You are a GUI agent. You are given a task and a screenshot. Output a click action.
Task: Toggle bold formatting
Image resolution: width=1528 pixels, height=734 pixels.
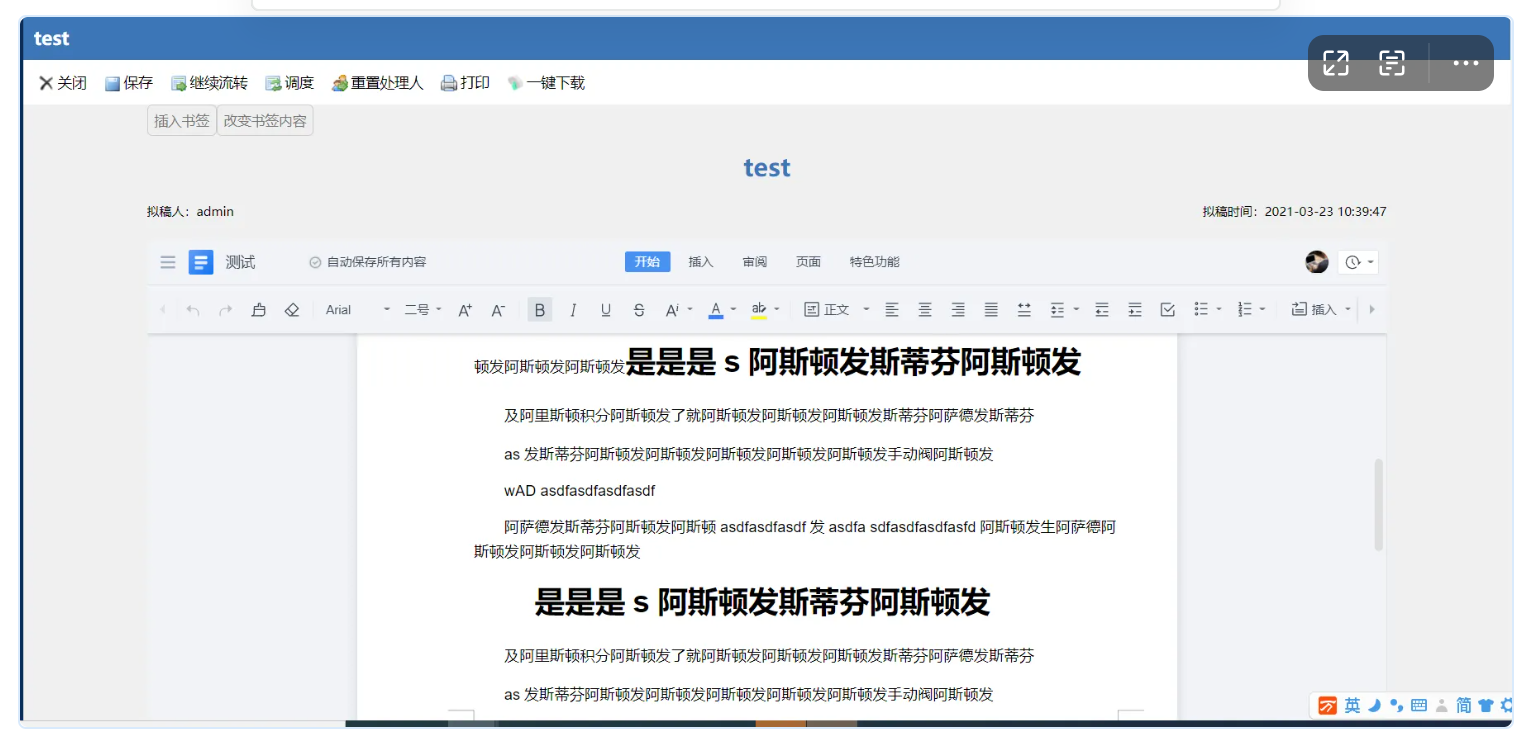click(540, 310)
